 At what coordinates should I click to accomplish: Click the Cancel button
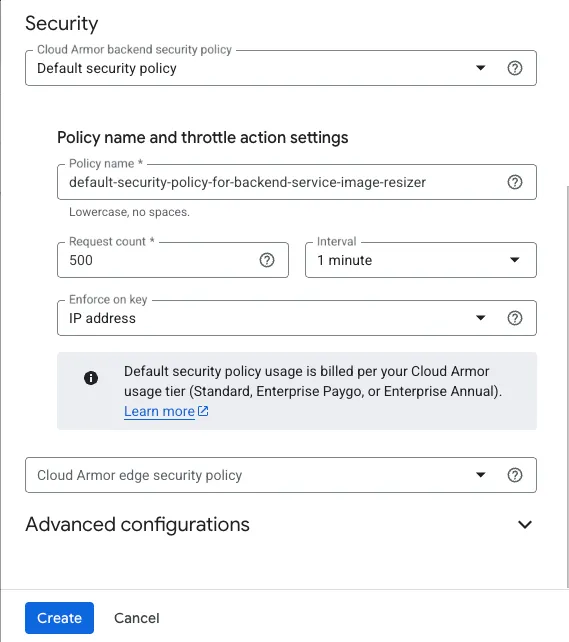tap(137, 618)
